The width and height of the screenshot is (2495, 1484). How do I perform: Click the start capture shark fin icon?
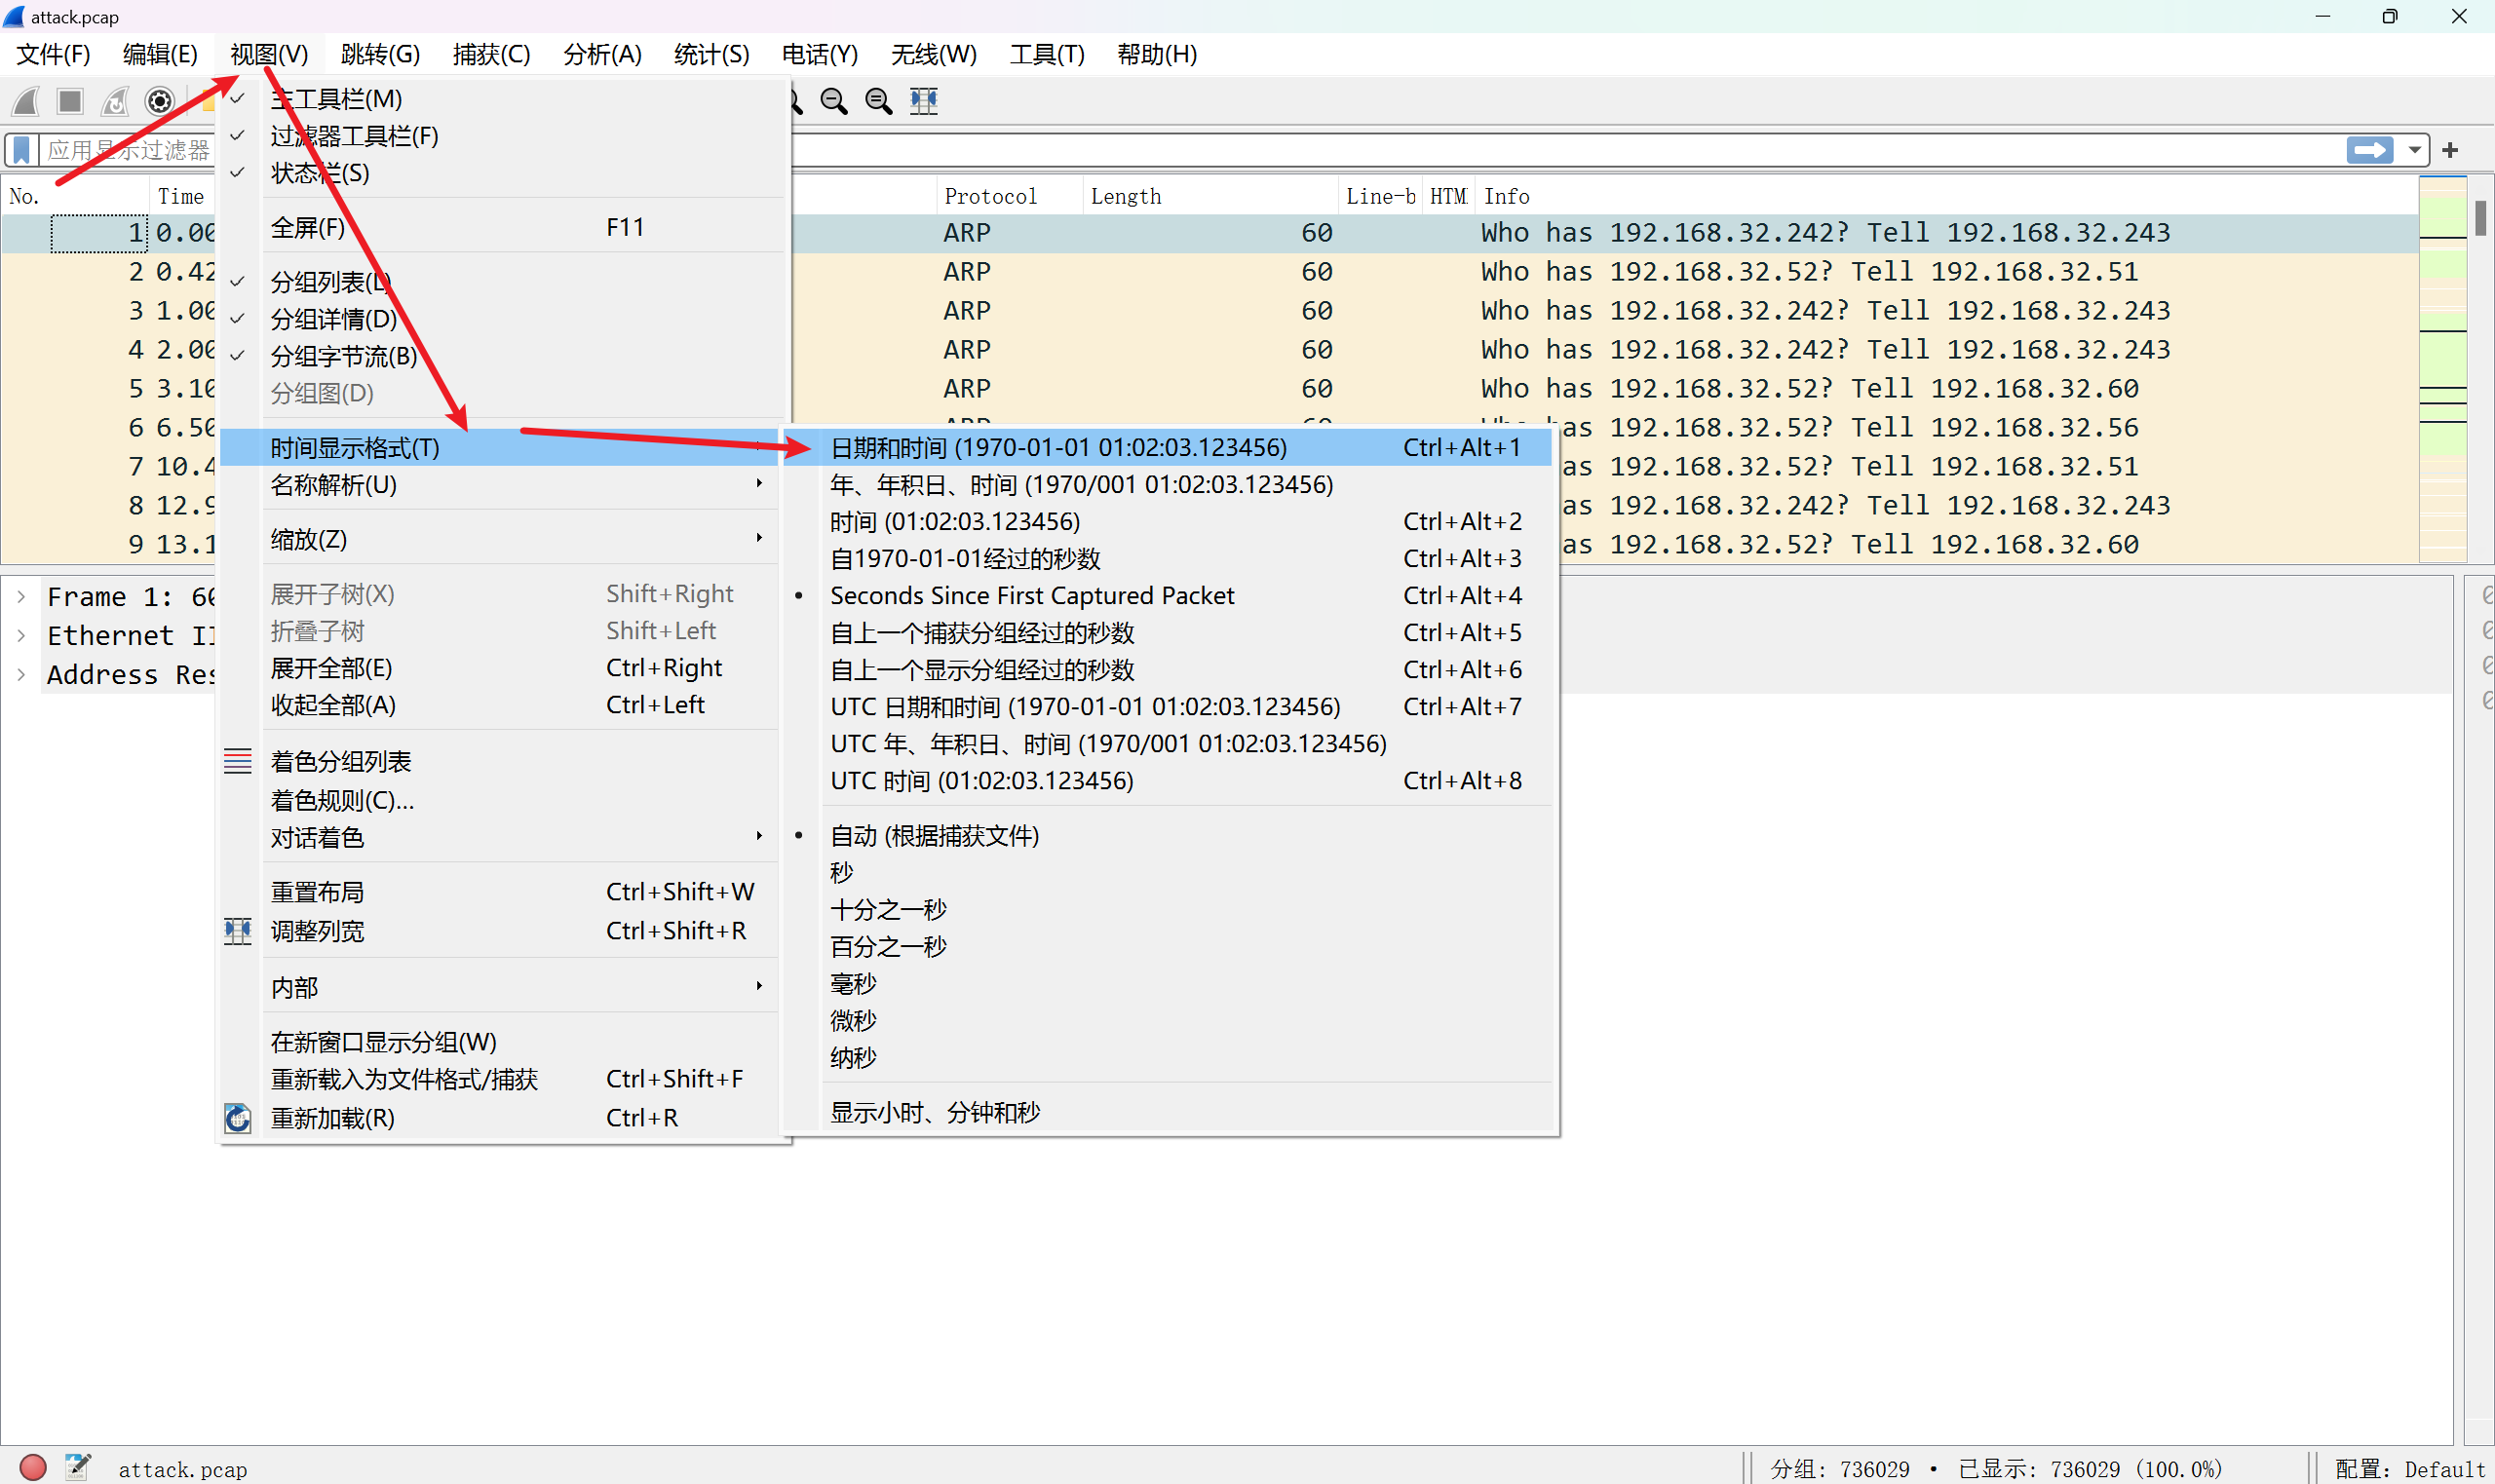click(26, 101)
